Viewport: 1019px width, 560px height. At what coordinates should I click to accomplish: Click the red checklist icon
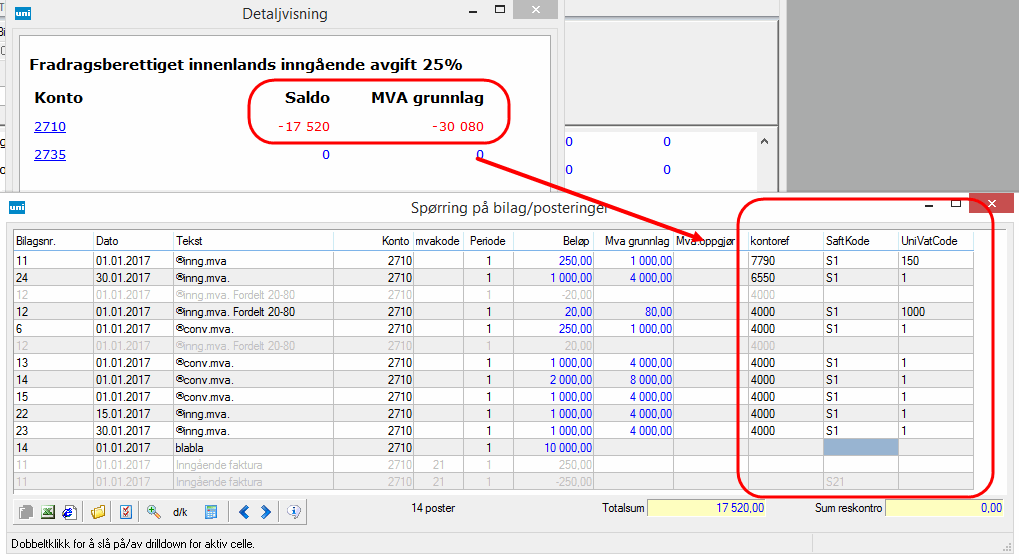[126, 512]
